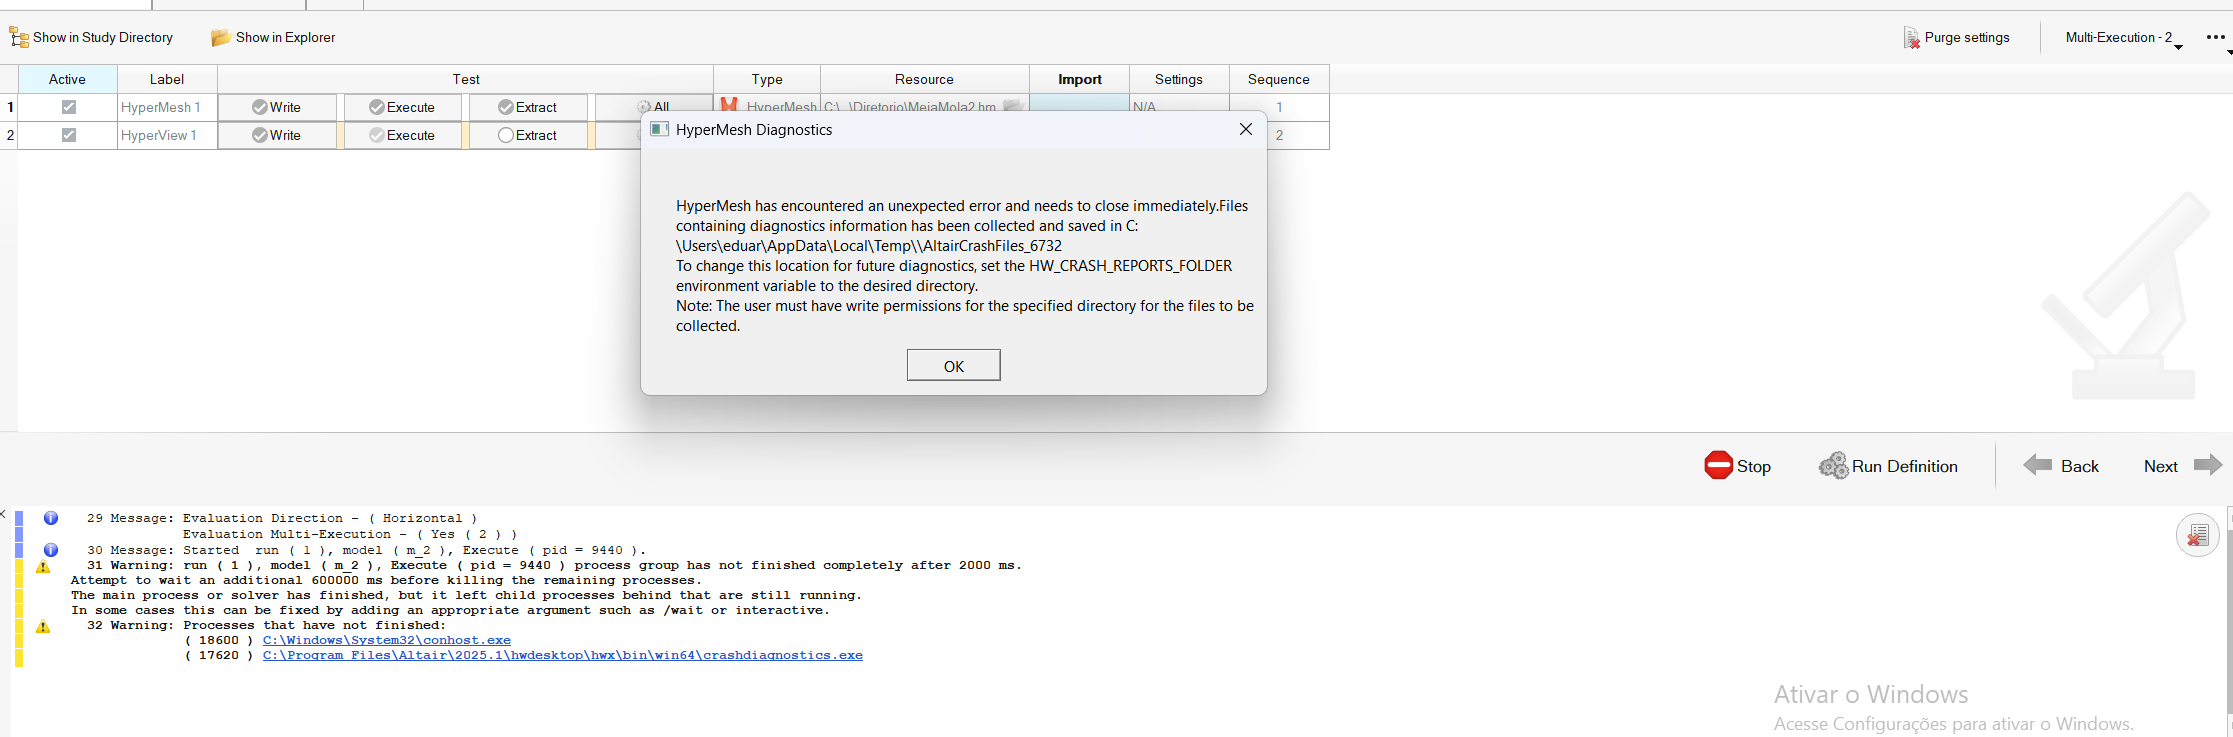Click the Sequence column header
The image size is (2233, 737).
click(1279, 79)
